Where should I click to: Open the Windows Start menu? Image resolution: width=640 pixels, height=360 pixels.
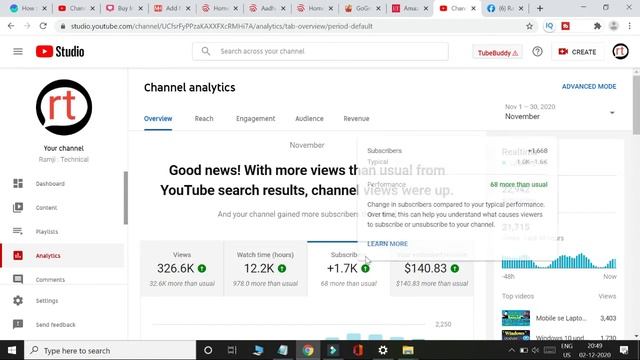[x=12, y=350]
